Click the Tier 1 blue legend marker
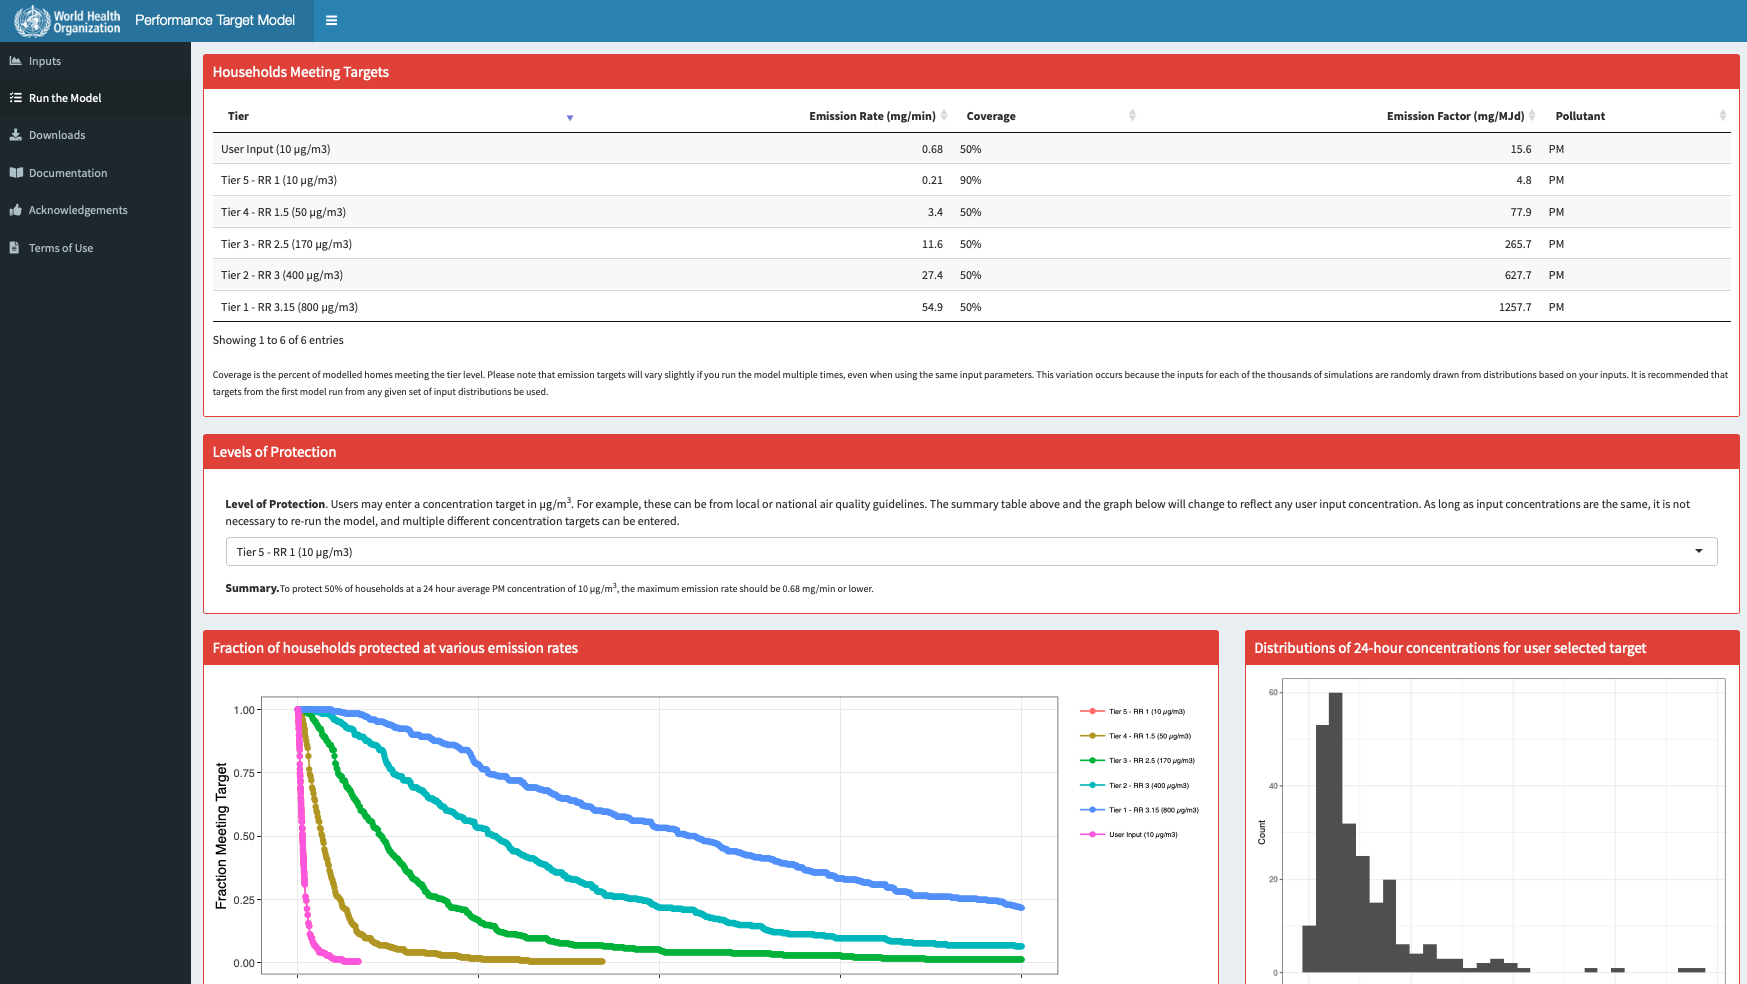This screenshot has width=1747, height=984. [x=1092, y=810]
